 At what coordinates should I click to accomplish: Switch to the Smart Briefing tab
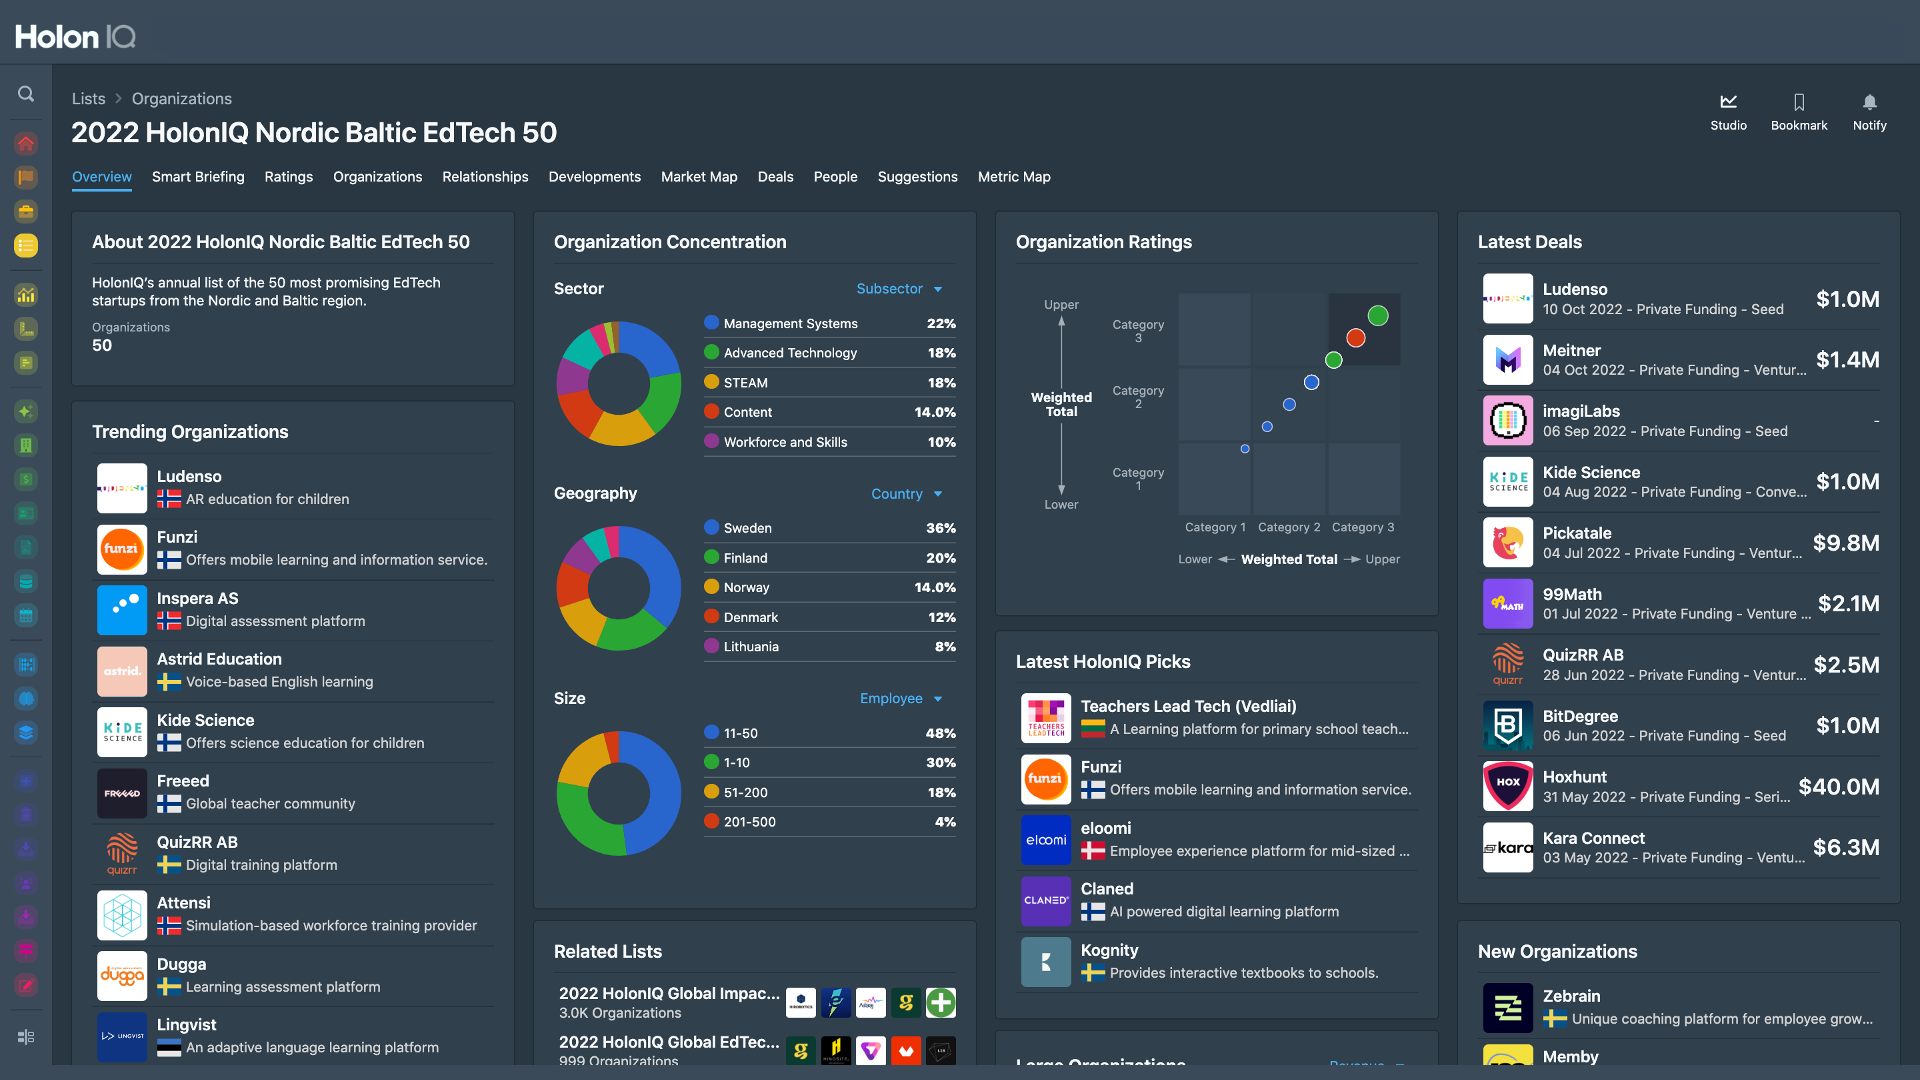pos(198,177)
